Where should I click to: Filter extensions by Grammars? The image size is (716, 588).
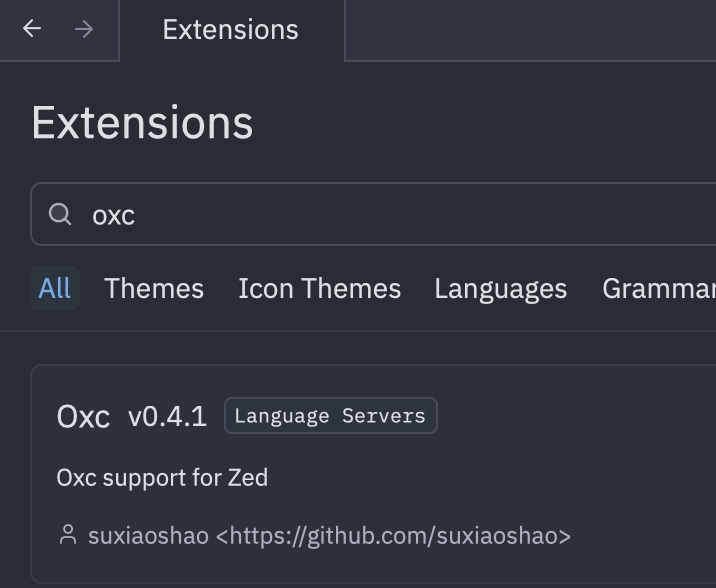[660, 288]
